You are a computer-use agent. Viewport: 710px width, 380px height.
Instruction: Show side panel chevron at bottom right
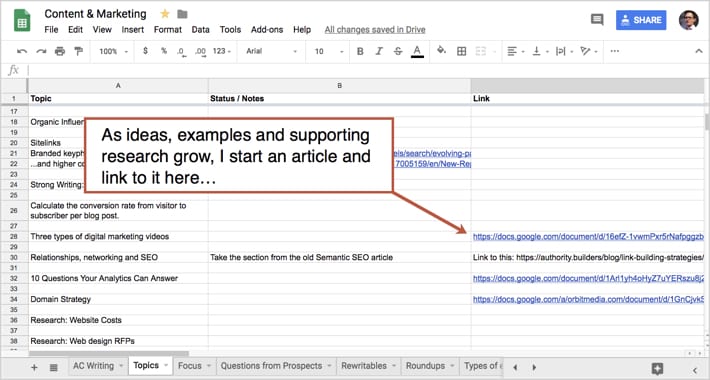(x=696, y=370)
